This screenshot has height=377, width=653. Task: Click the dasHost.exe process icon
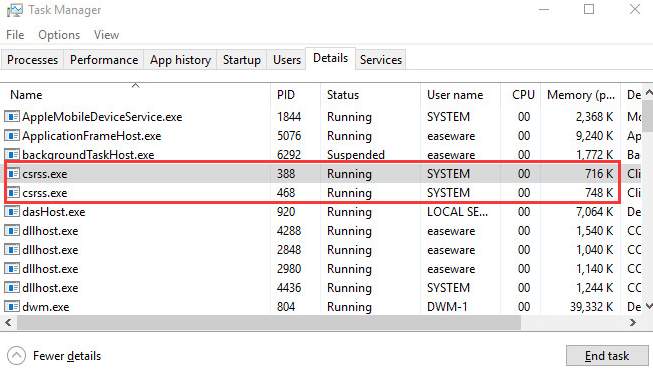pos(12,212)
